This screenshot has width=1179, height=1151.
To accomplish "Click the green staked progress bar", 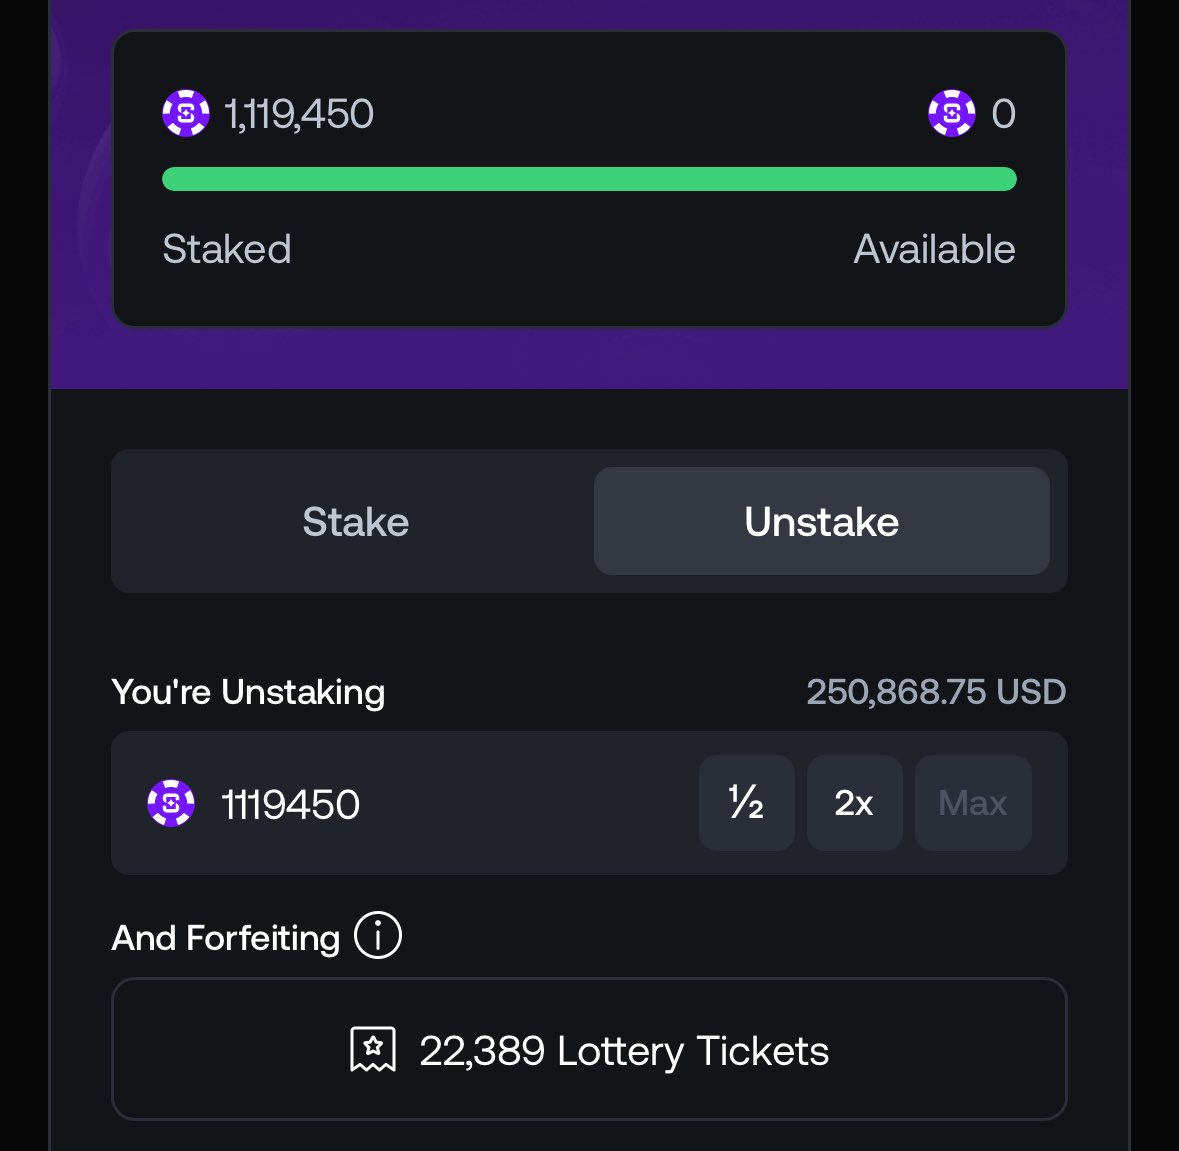I will click(x=590, y=179).
